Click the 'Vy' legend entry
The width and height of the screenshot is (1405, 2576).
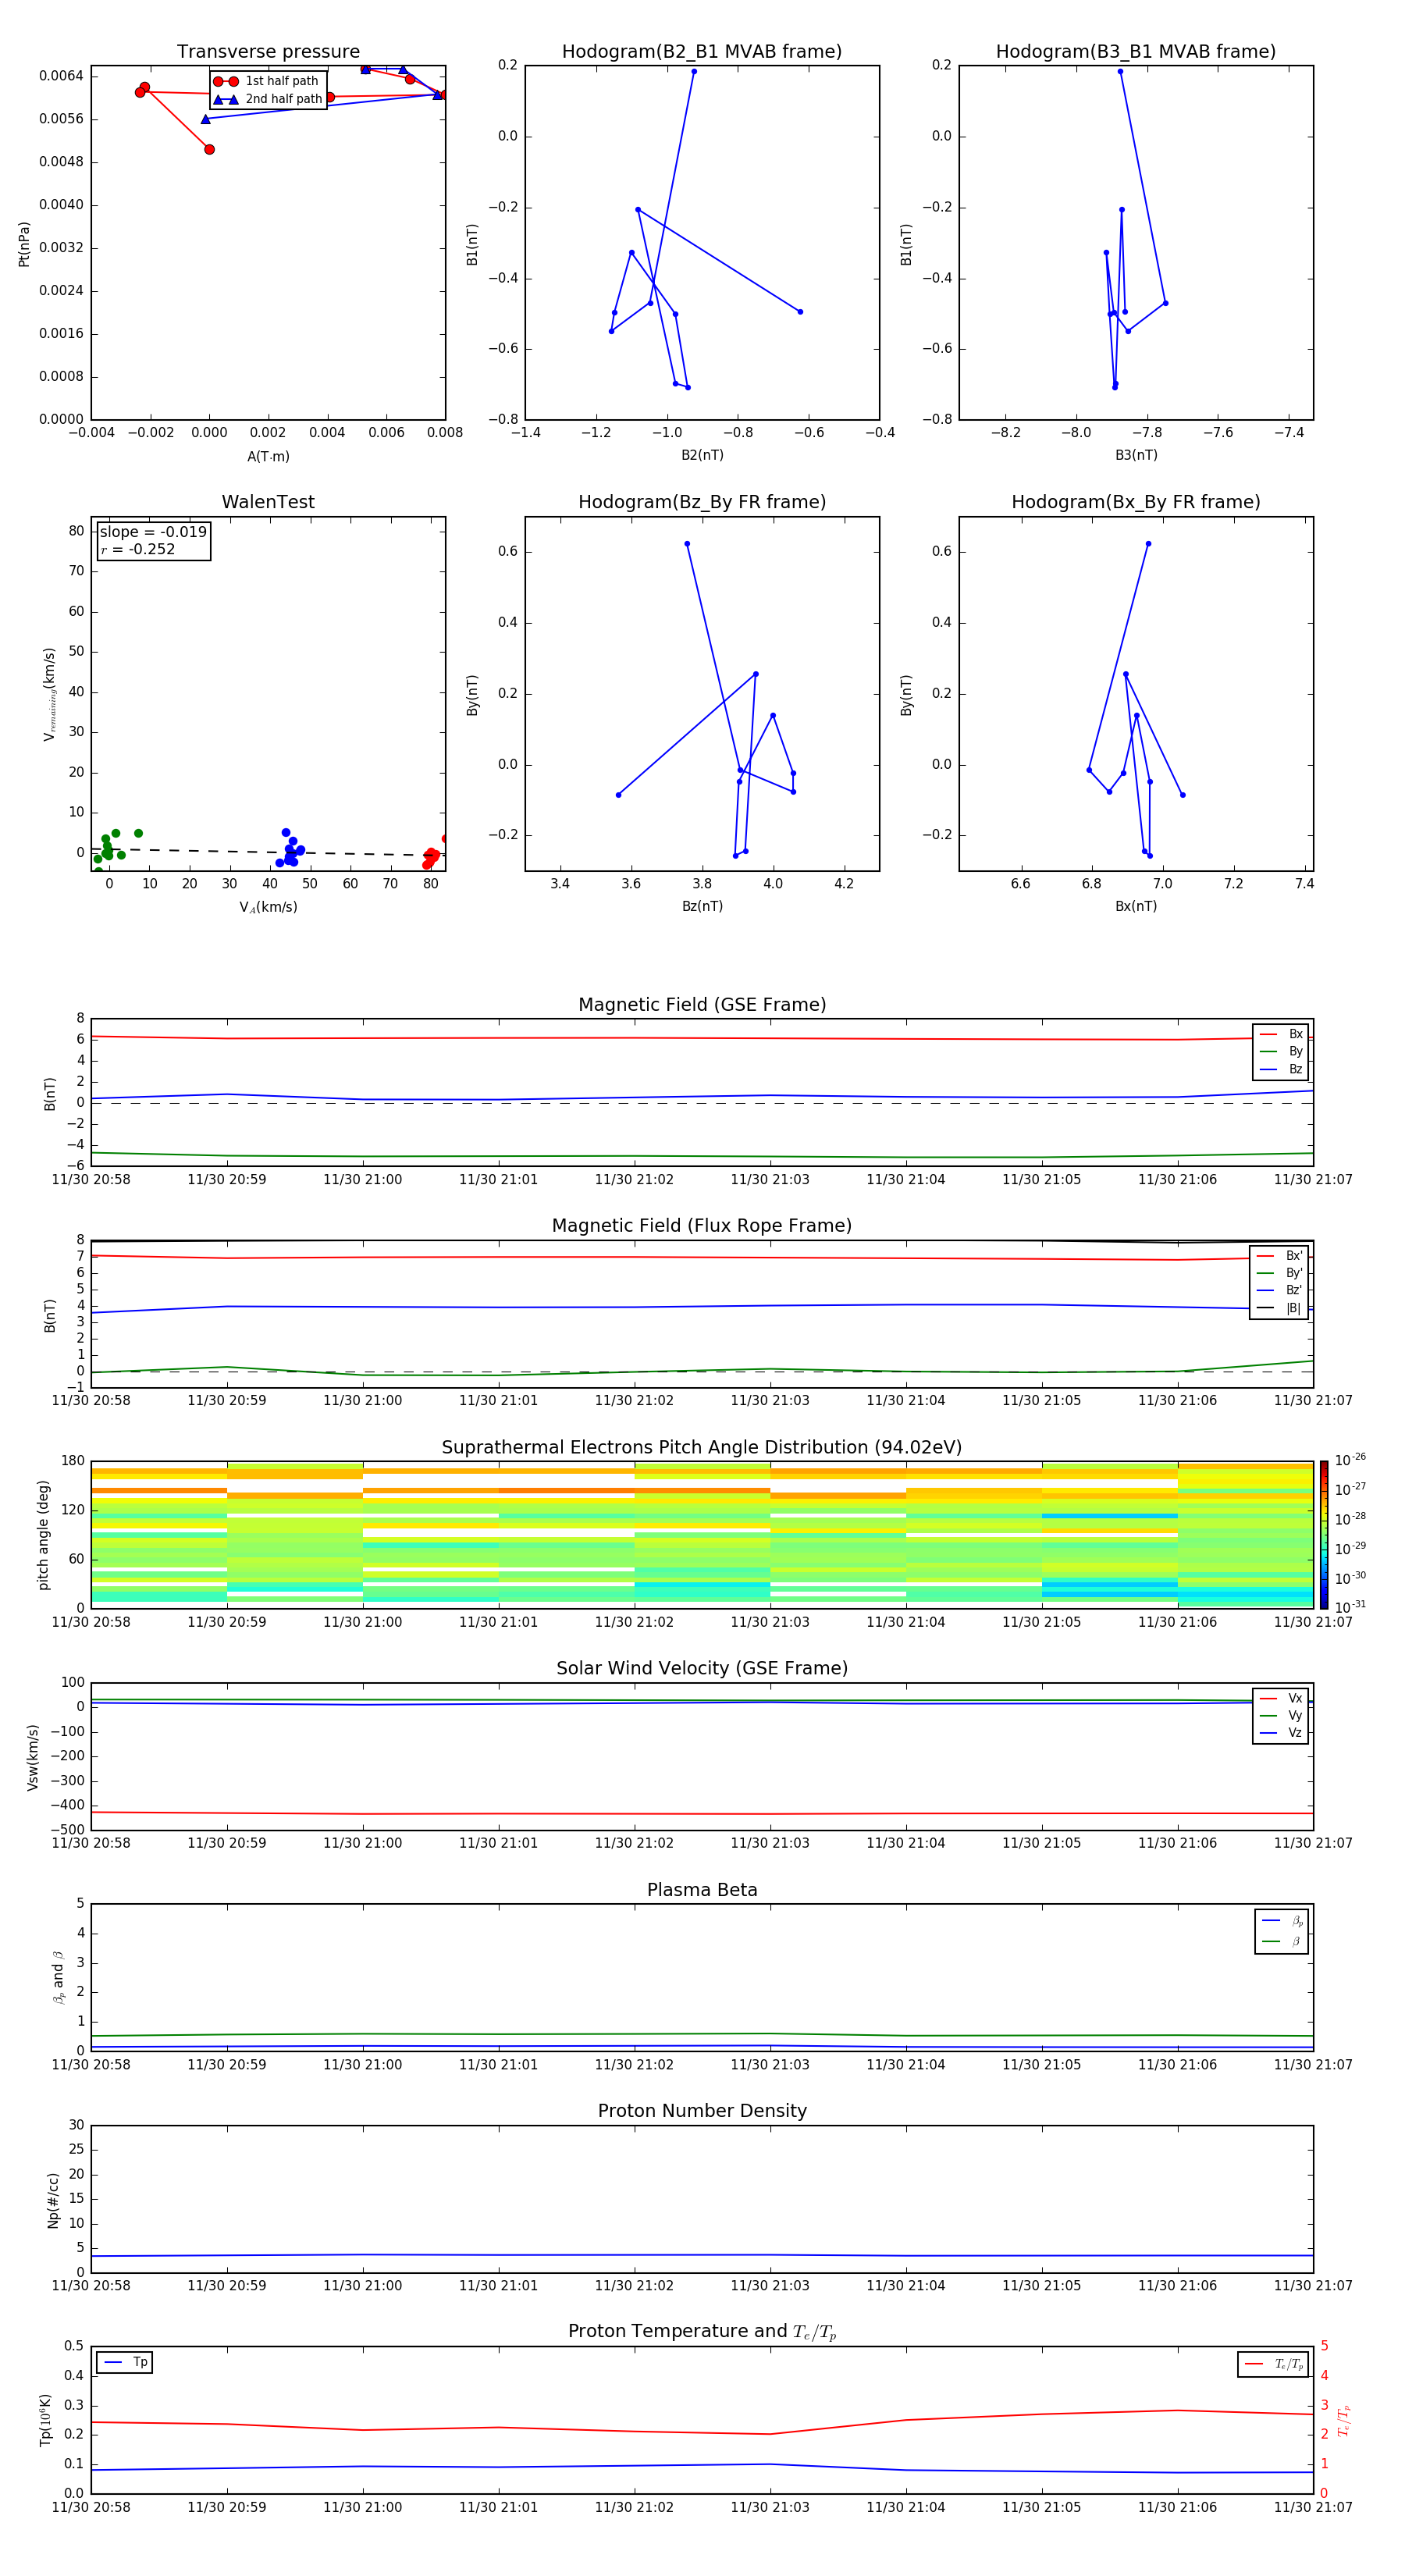coord(1281,1715)
